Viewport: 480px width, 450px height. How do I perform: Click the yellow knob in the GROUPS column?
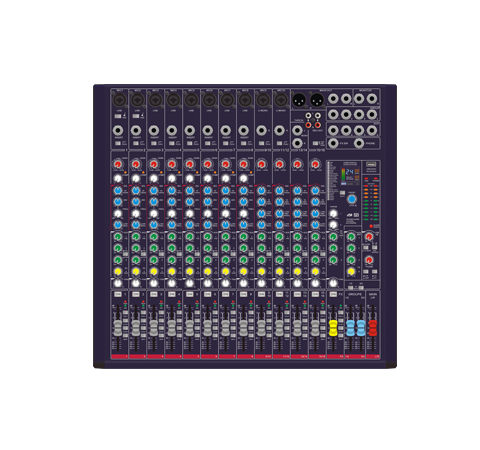(x=351, y=271)
